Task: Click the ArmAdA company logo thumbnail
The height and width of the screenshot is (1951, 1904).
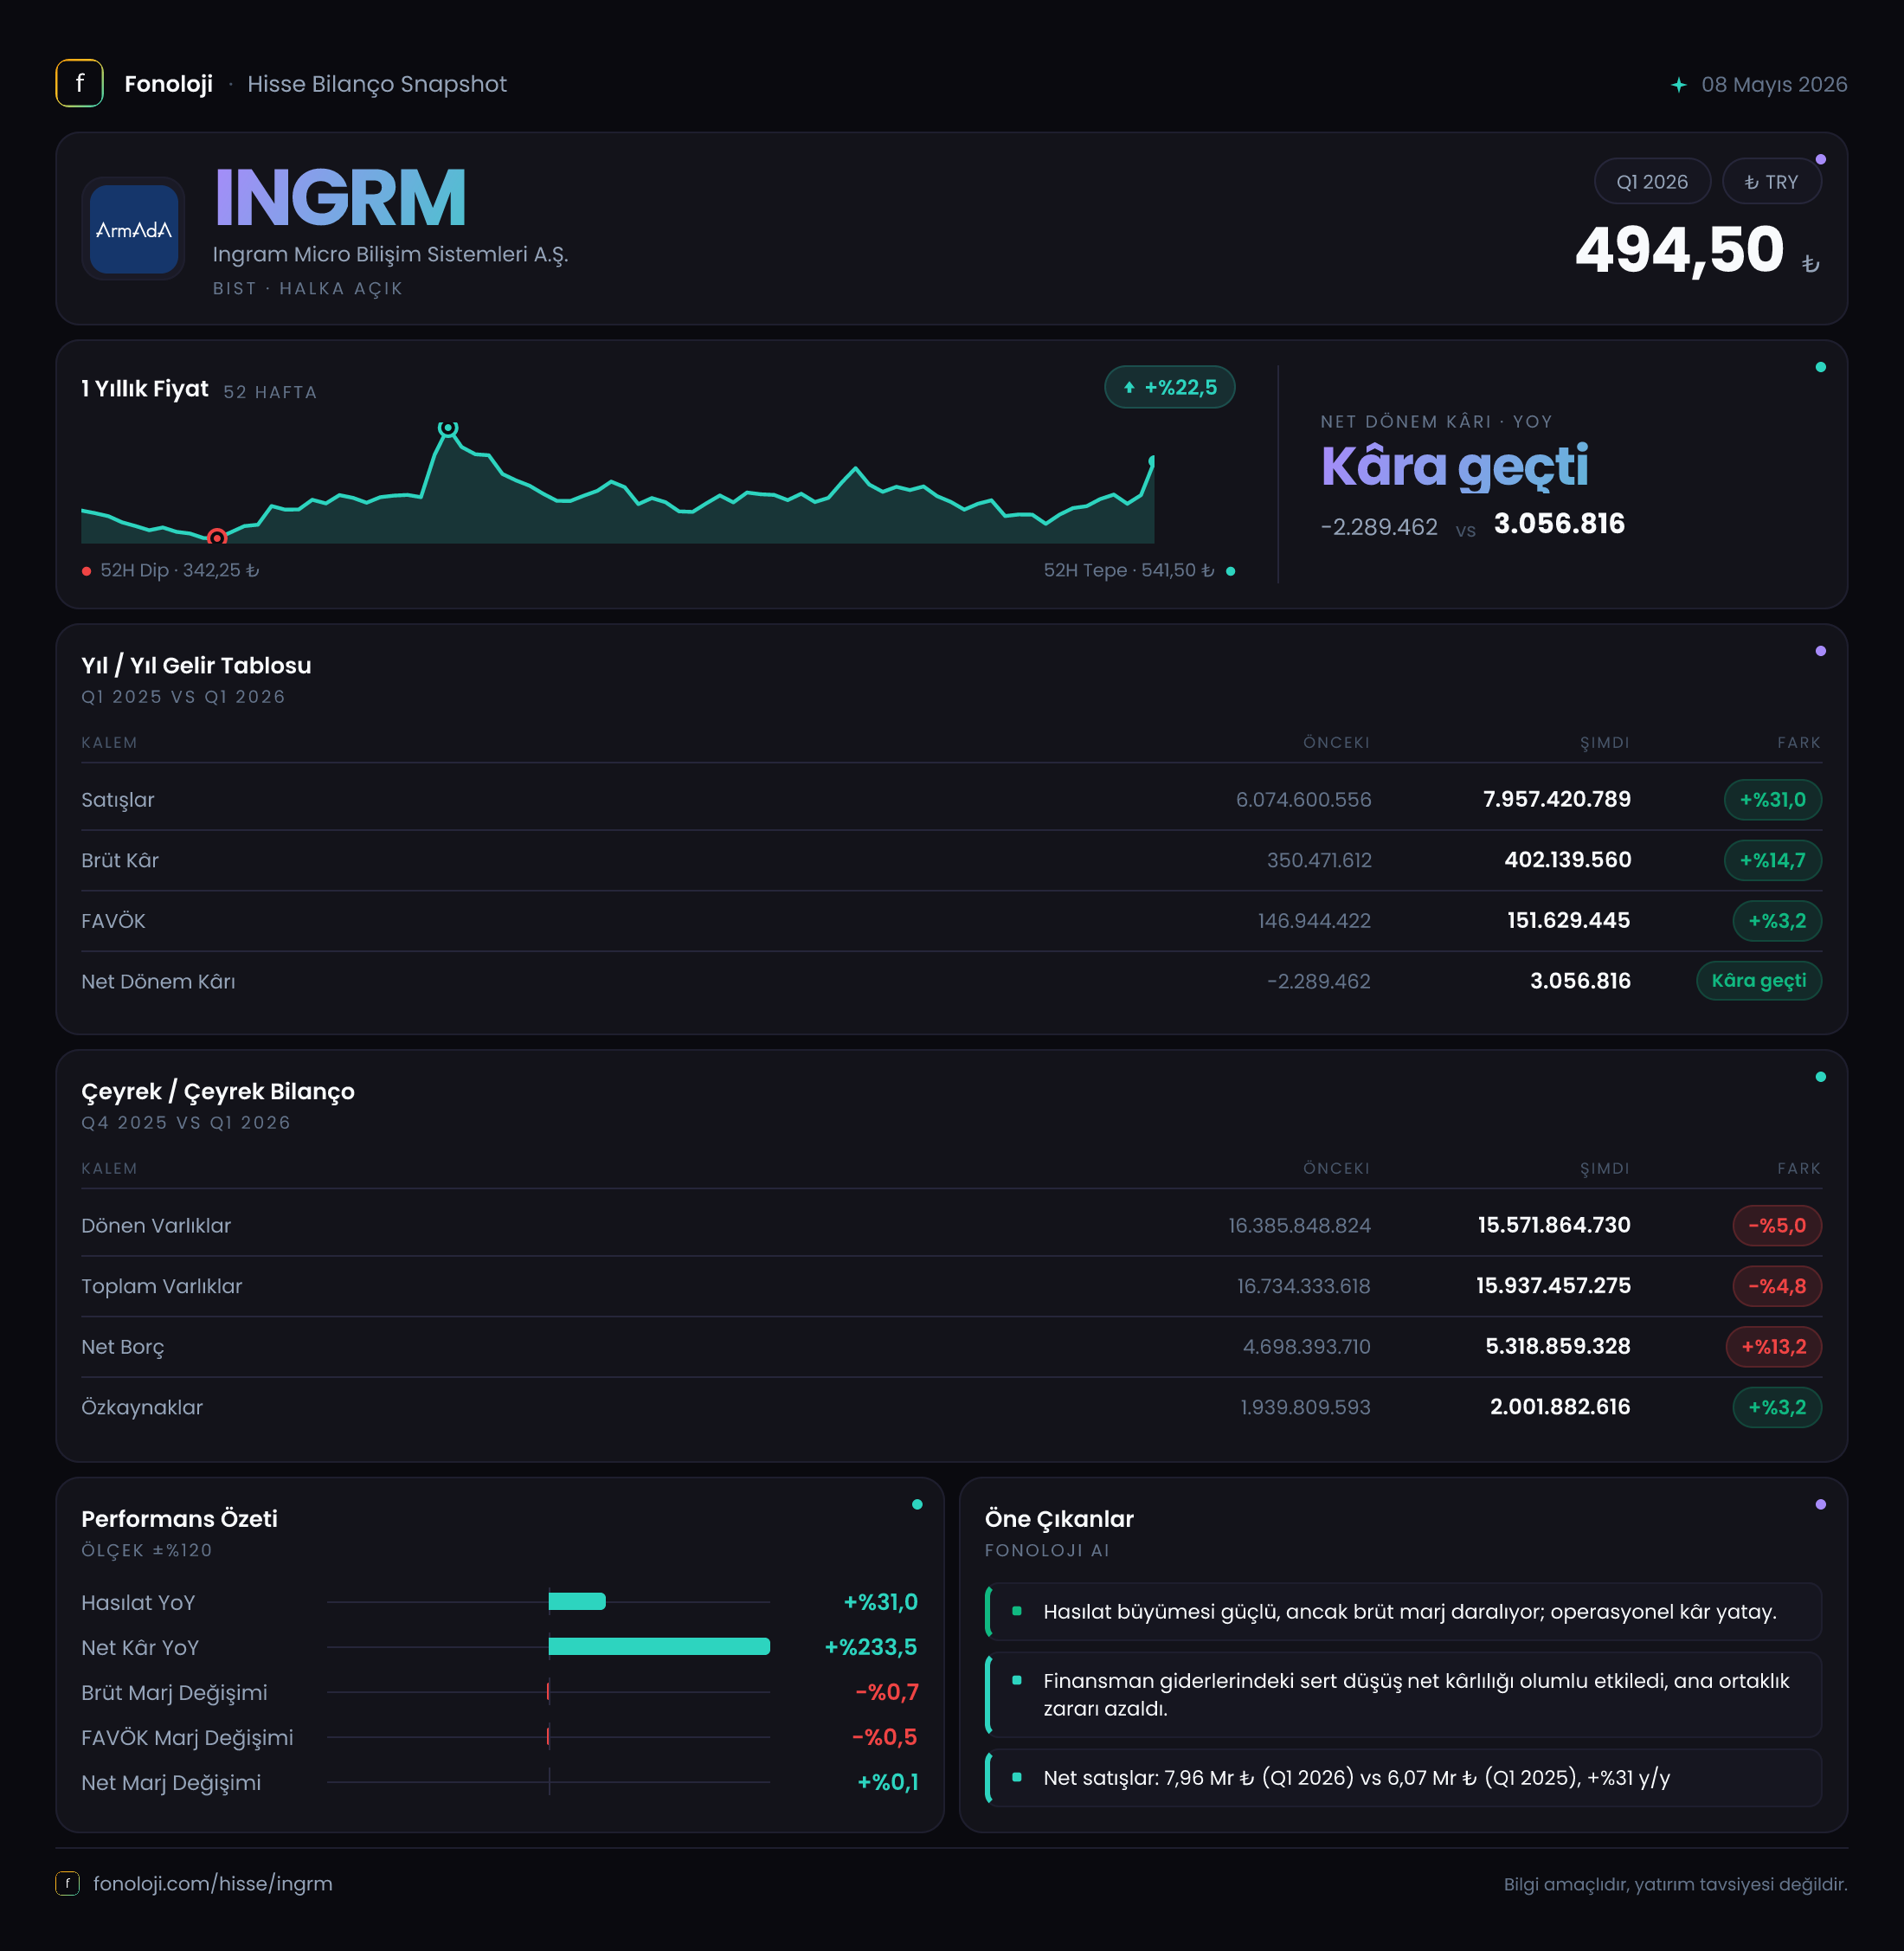Action: 133,229
